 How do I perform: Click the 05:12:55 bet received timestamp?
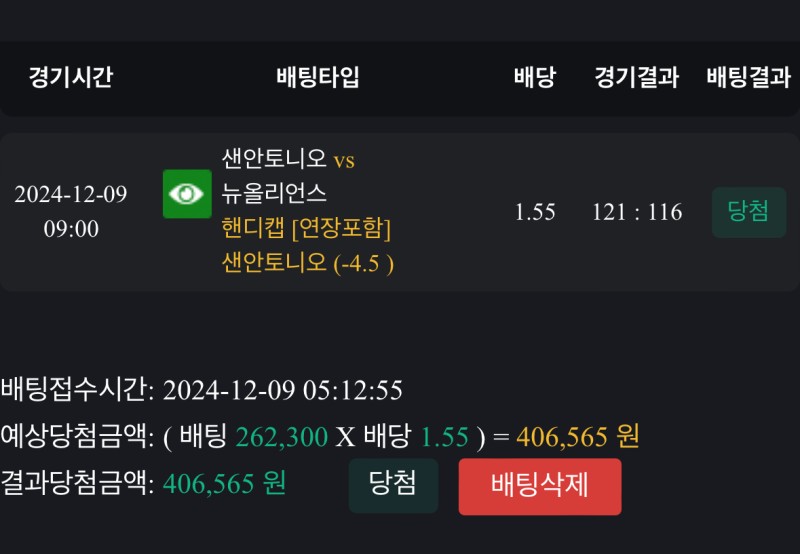pyautogui.click(x=353, y=390)
